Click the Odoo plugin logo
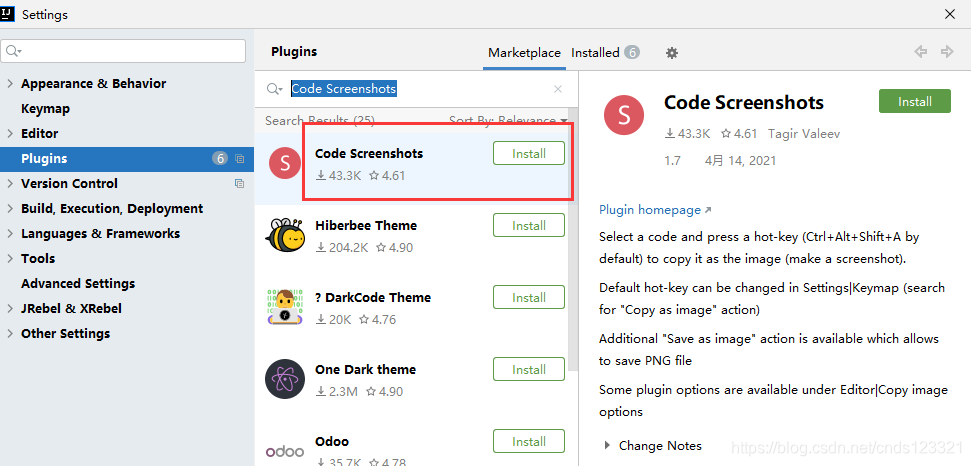Screen dimensions: 971x466 [285, 451]
